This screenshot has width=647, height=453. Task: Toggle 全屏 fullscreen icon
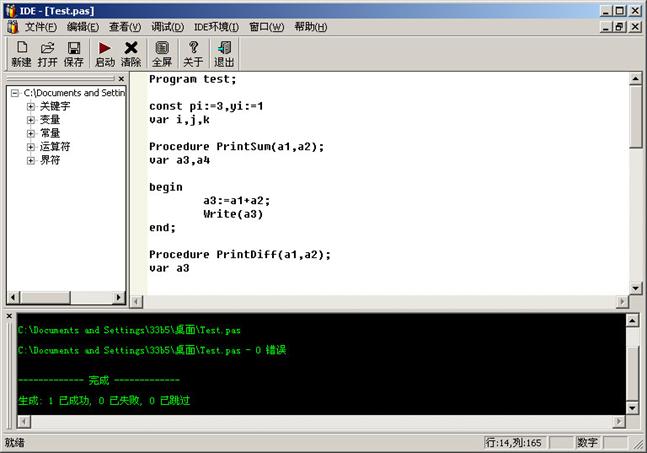pyautogui.click(x=162, y=54)
